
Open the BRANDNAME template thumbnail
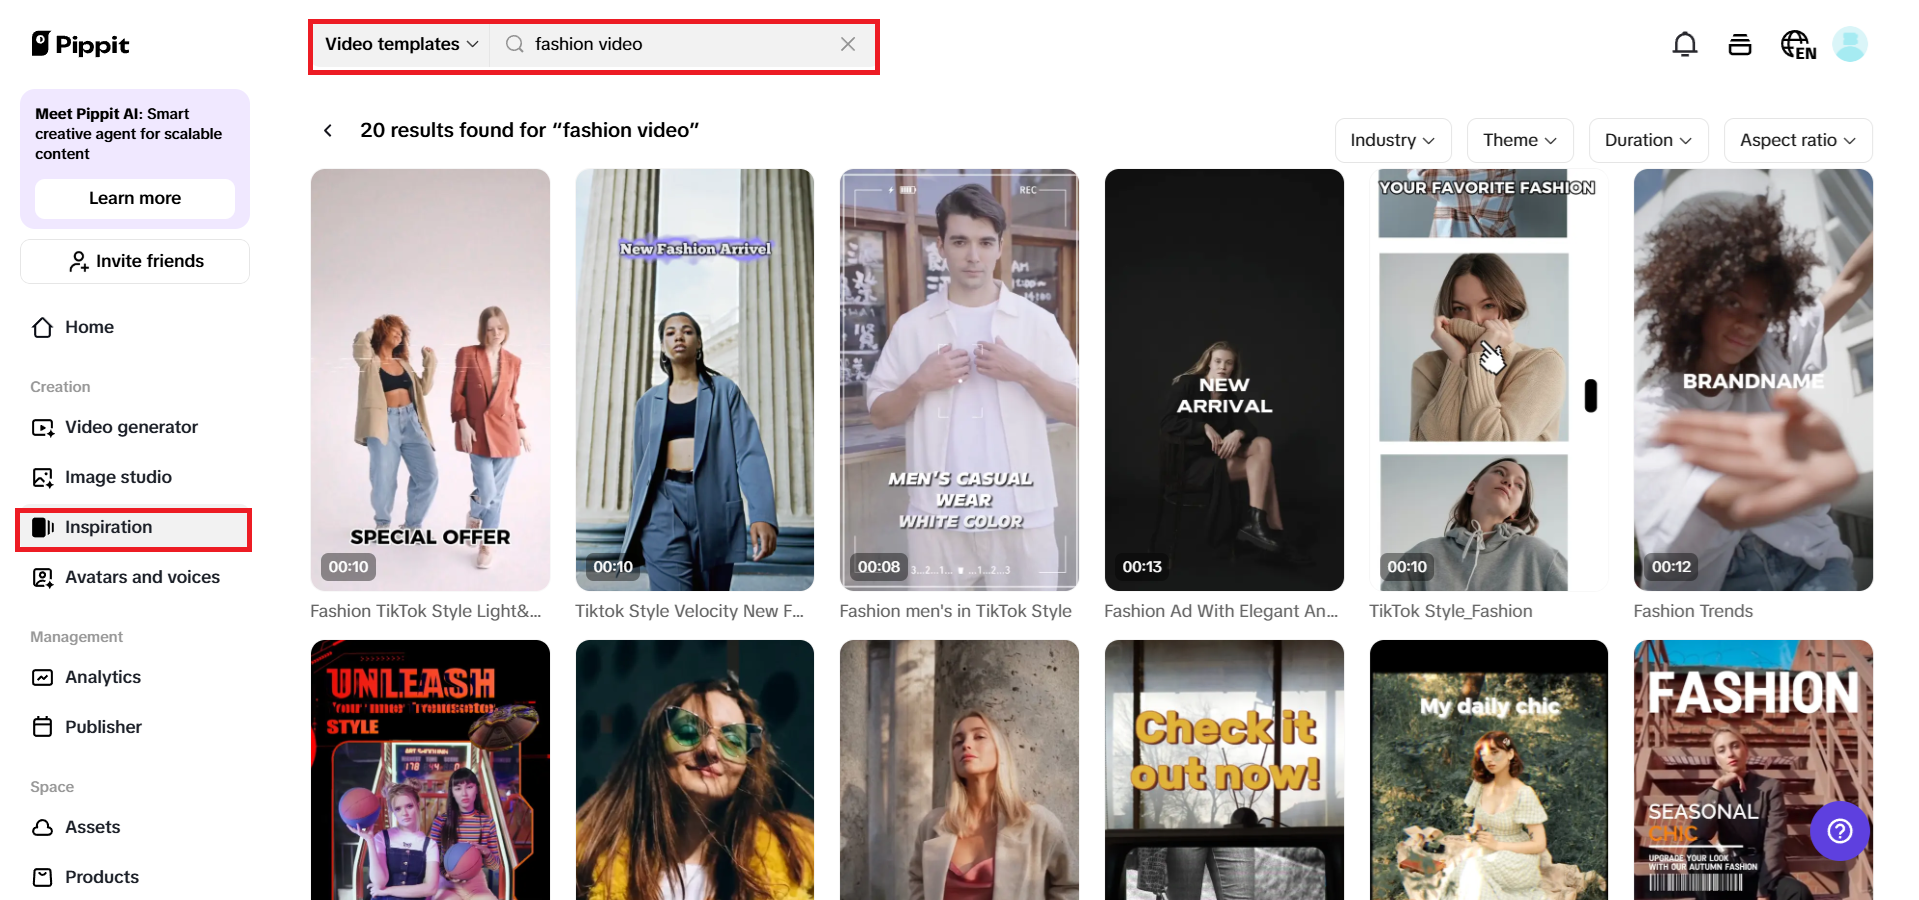[1753, 380]
